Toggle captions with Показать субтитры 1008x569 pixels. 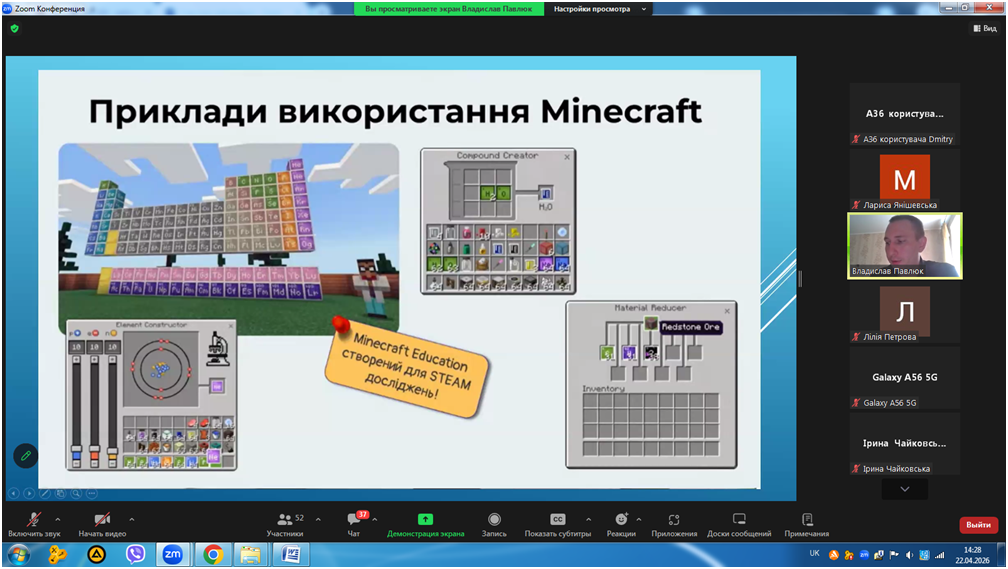click(x=558, y=520)
